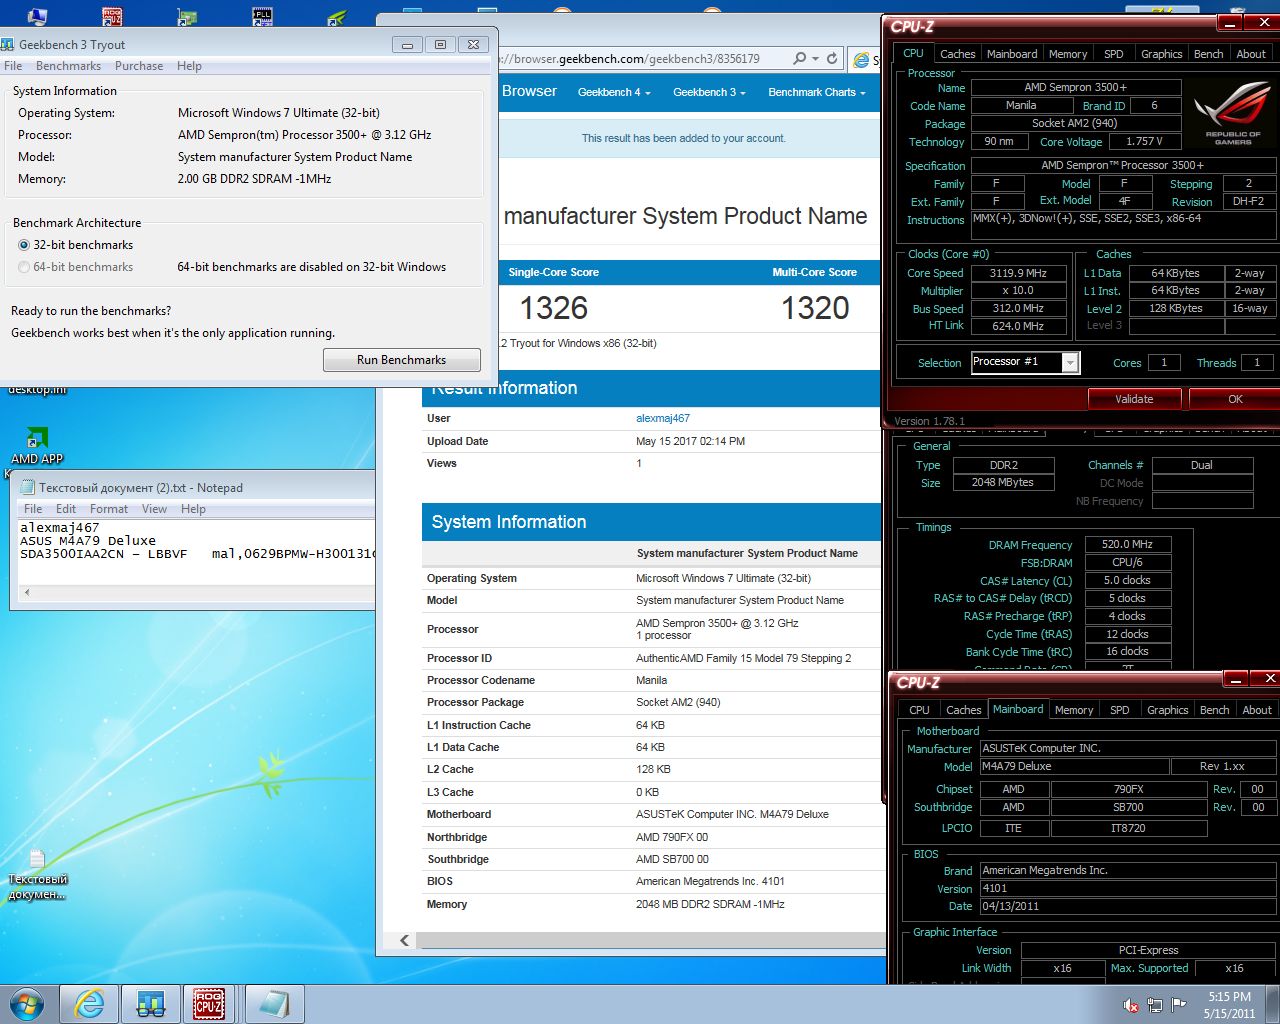Open the Windows Start menu orb
The width and height of the screenshot is (1280, 1024).
(27, 1004)
